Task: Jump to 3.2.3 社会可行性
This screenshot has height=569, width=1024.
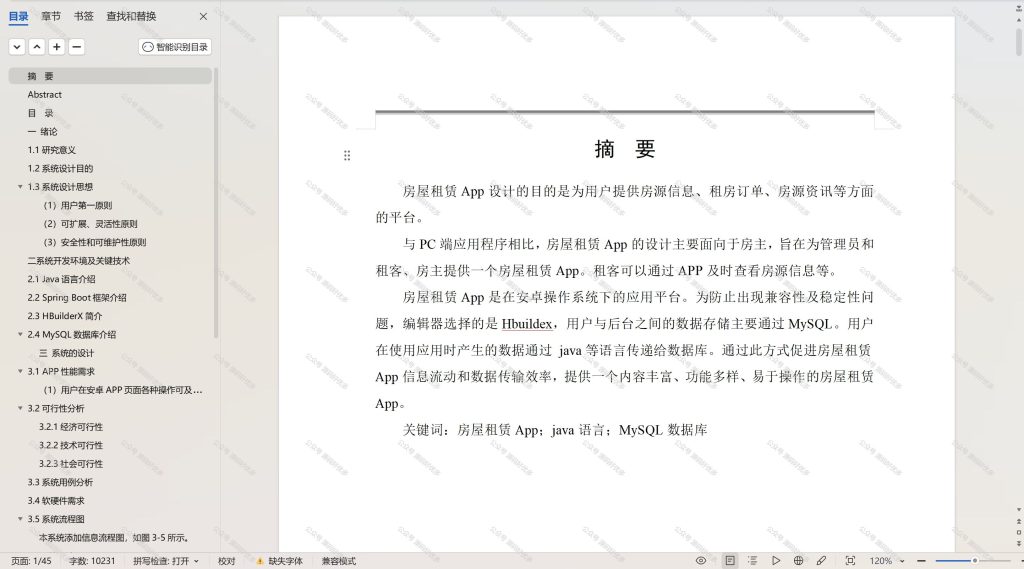Action: pyautogui.click(x=71, y=464)
